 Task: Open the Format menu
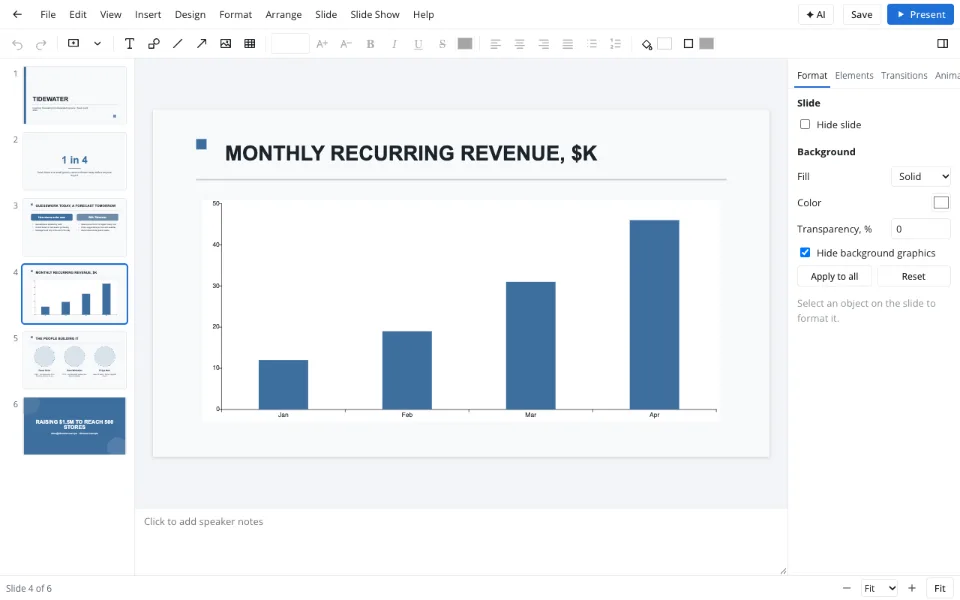pyautogui.click(x=236, y=14)
